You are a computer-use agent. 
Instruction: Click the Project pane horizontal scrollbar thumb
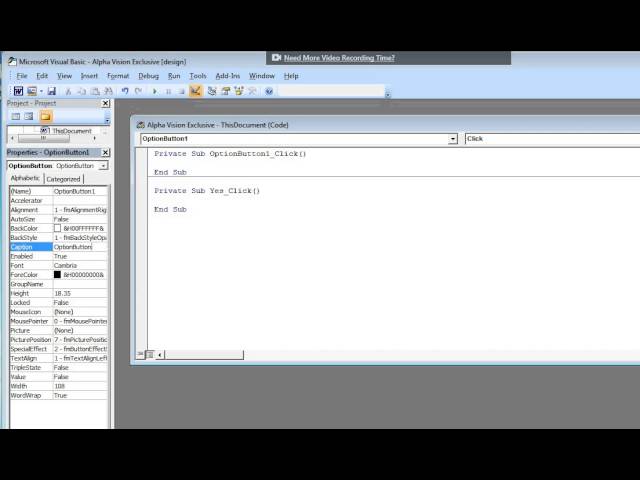pos(44,138)
